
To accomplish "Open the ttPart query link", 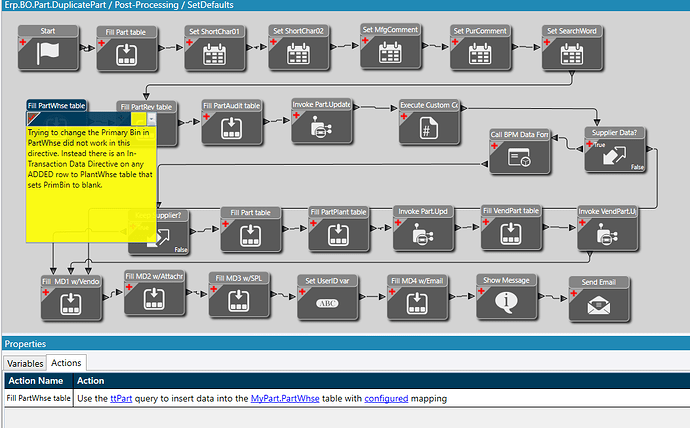I will [x=121, y=399].
